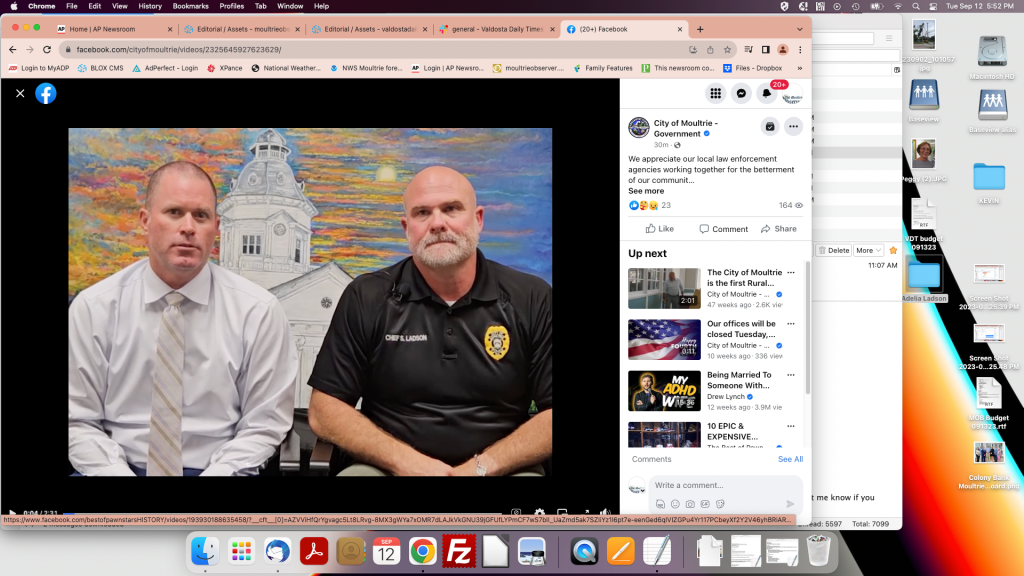
Task: Open options for "The City of Moultrie" video
Action: pyautogui.click(x=791, y=272)
